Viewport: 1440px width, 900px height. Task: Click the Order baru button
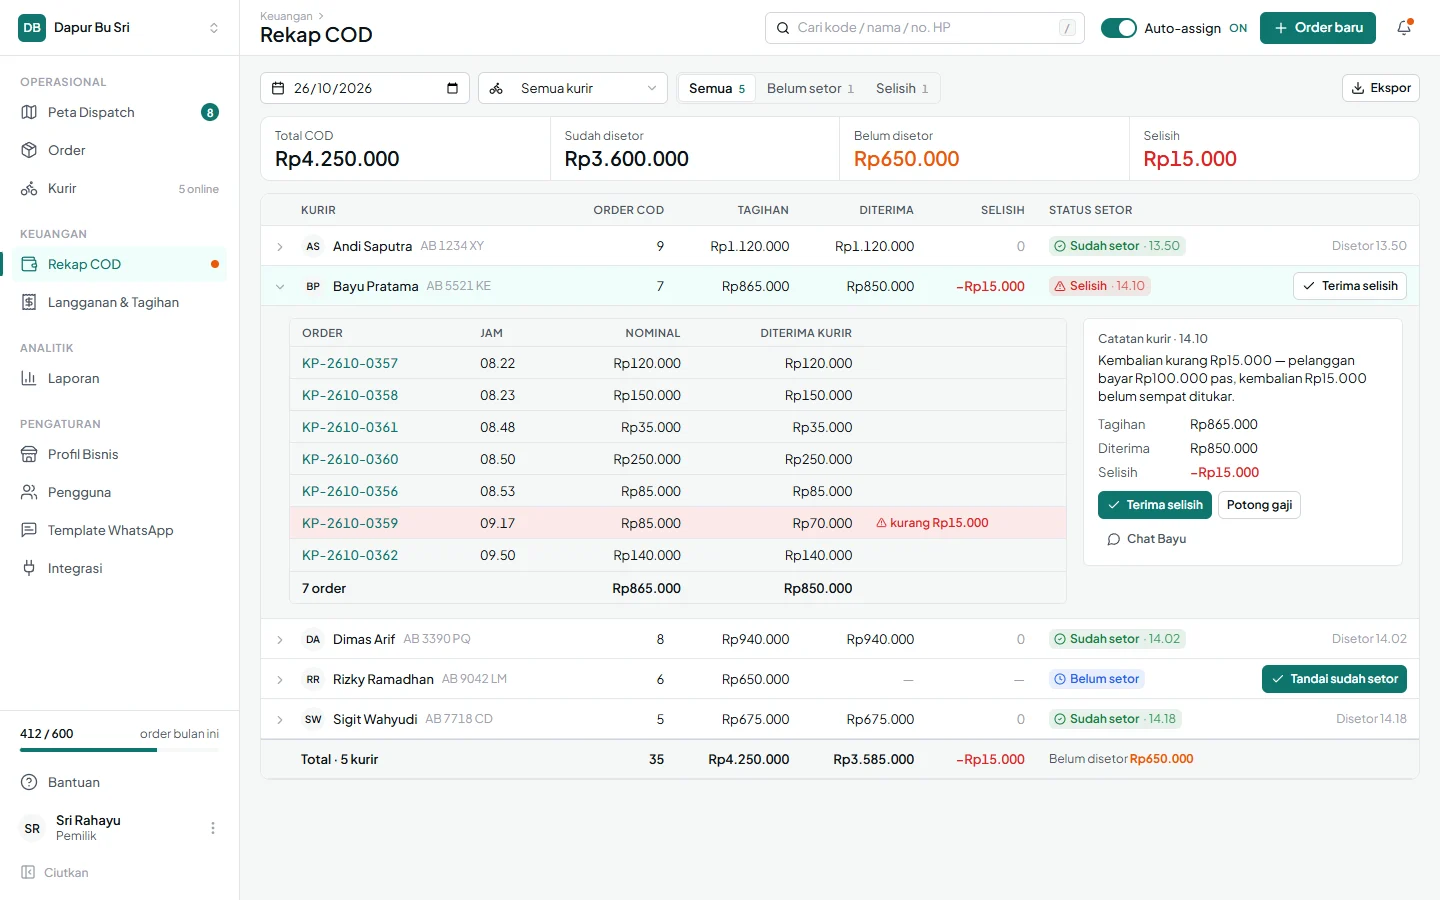click(1318, 28)
